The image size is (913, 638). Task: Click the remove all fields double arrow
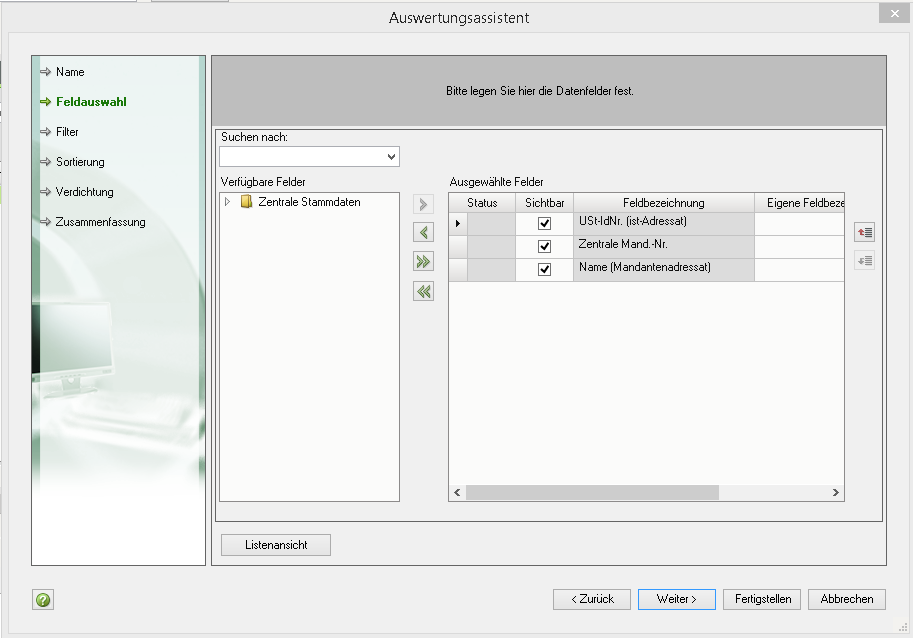[x=424, y=291]
